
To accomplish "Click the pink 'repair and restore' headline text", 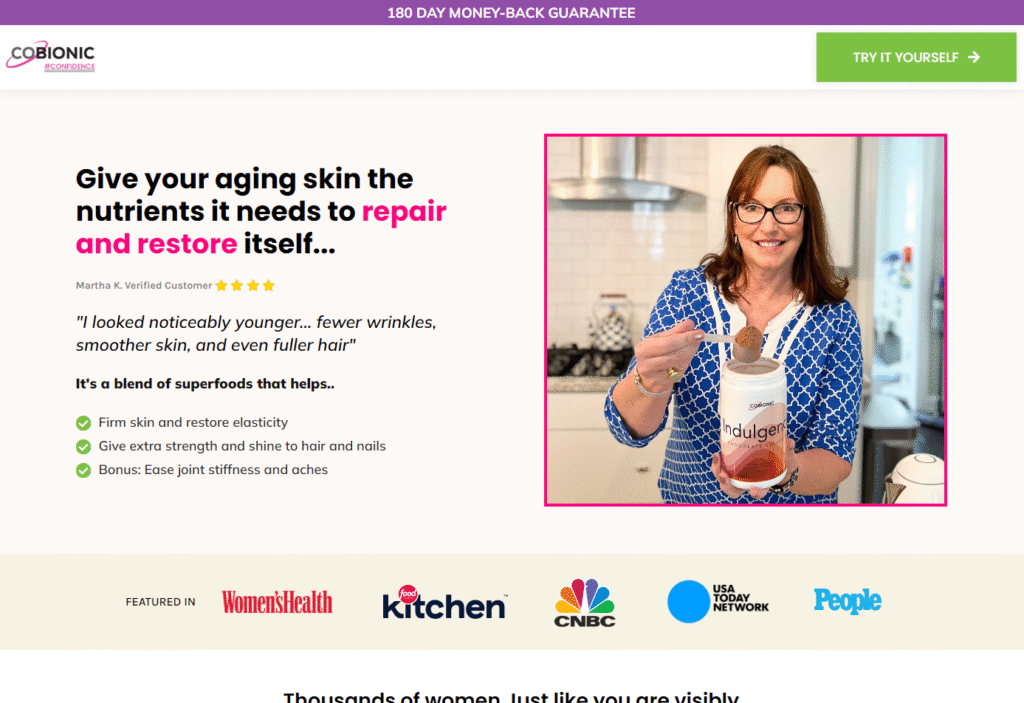I will point(261,227).
